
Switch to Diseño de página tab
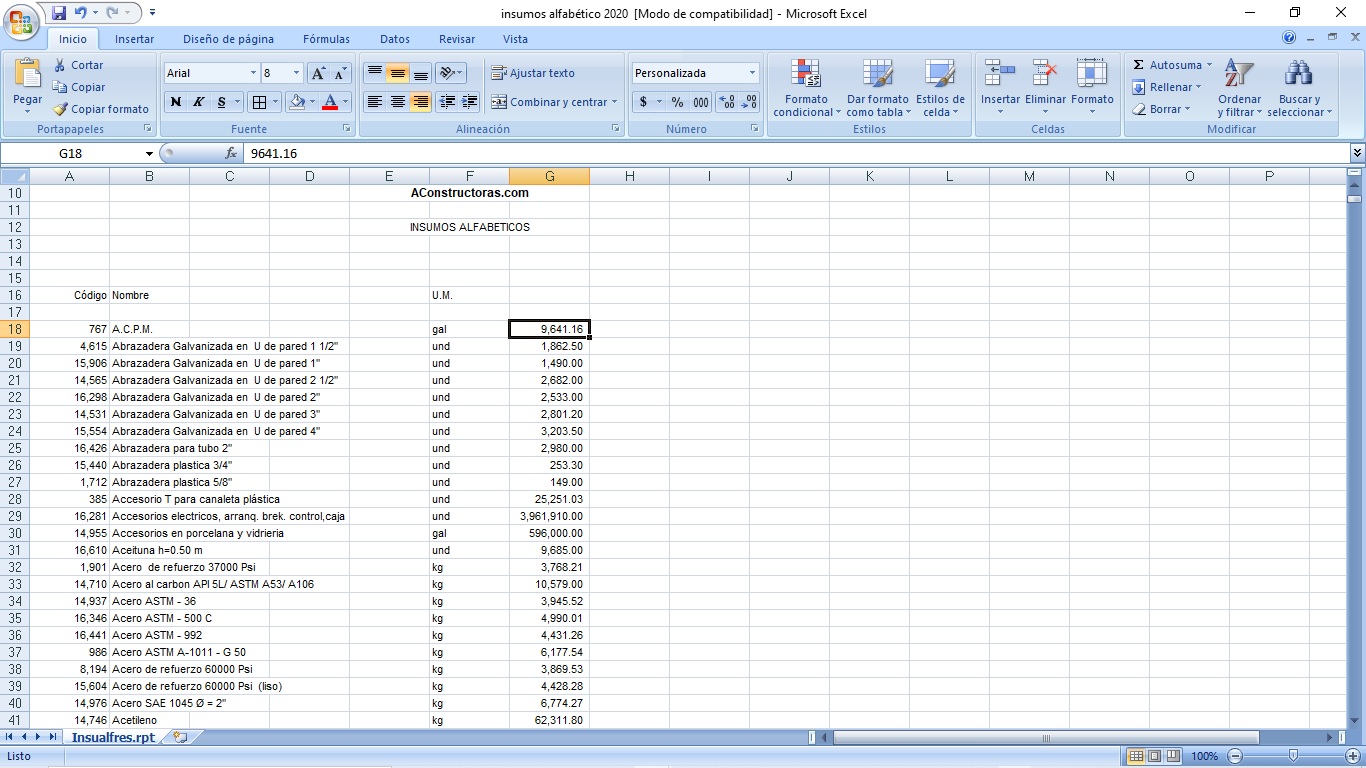coord(228,39)
